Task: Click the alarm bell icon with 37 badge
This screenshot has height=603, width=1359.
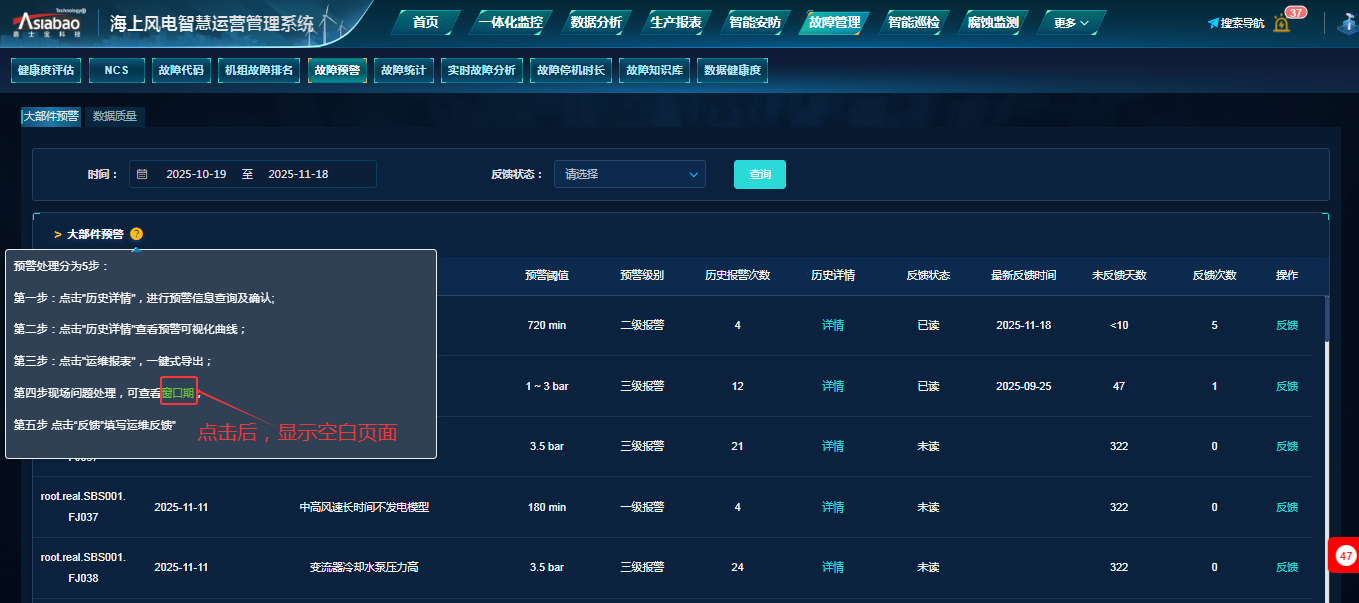Action: click(x=1281, y=23)
